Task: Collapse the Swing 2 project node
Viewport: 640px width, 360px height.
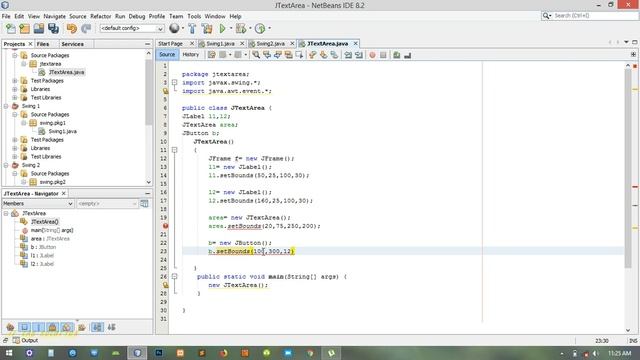Action: pyautogui.click(x=6, y=165)
